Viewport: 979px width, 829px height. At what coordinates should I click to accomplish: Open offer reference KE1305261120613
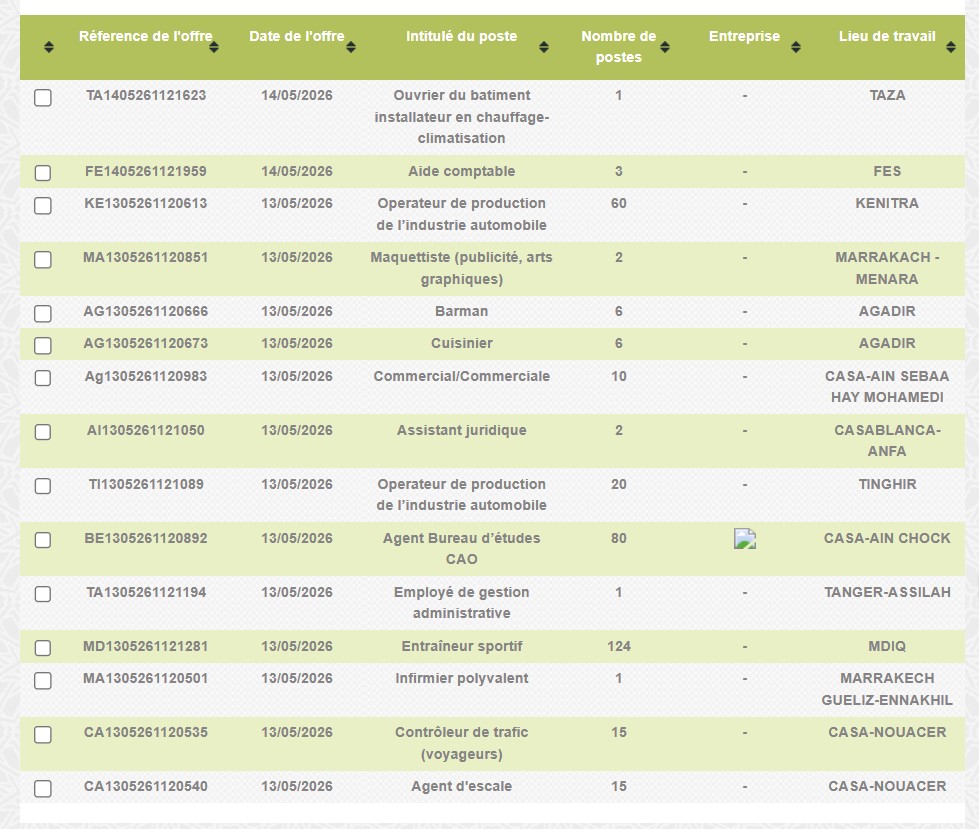pyautogui.click(x=146, y=204)
